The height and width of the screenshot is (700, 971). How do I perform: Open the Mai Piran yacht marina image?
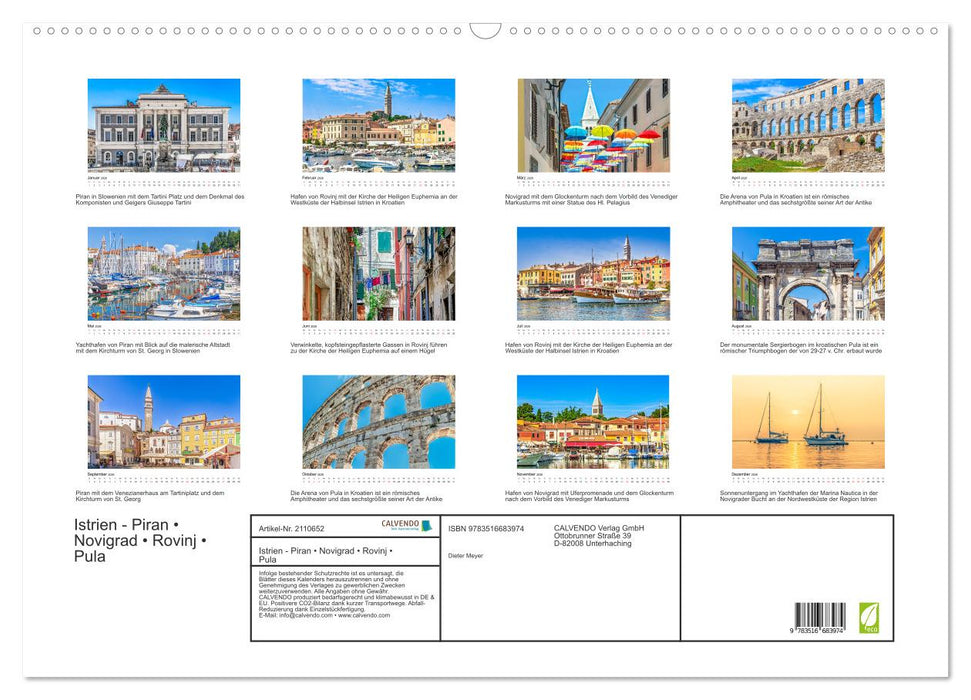[160, 275]
